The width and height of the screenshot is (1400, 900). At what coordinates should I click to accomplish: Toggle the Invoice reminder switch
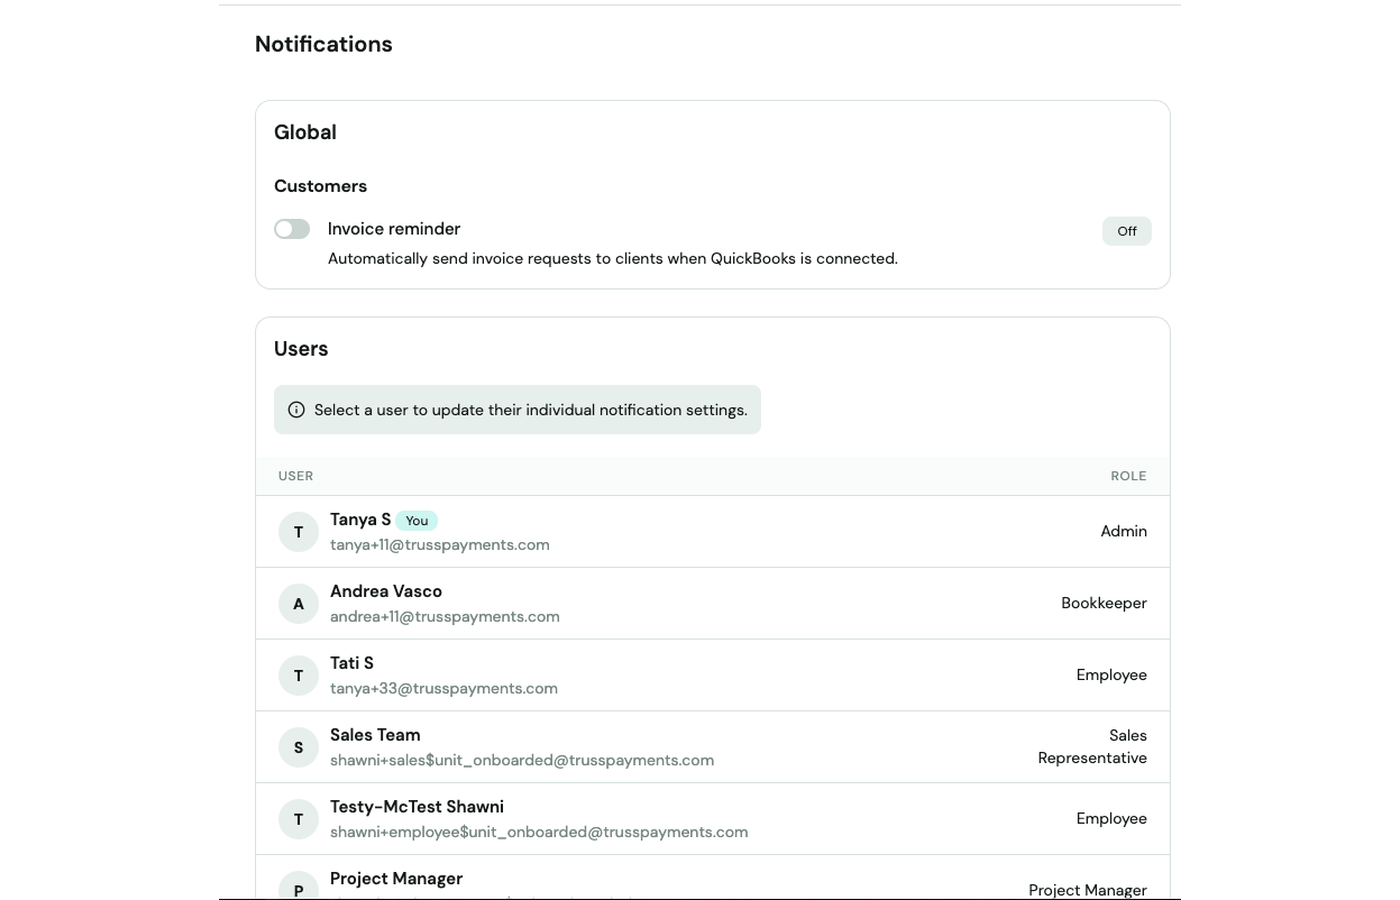pyautogui.click(x=292, y=229)
